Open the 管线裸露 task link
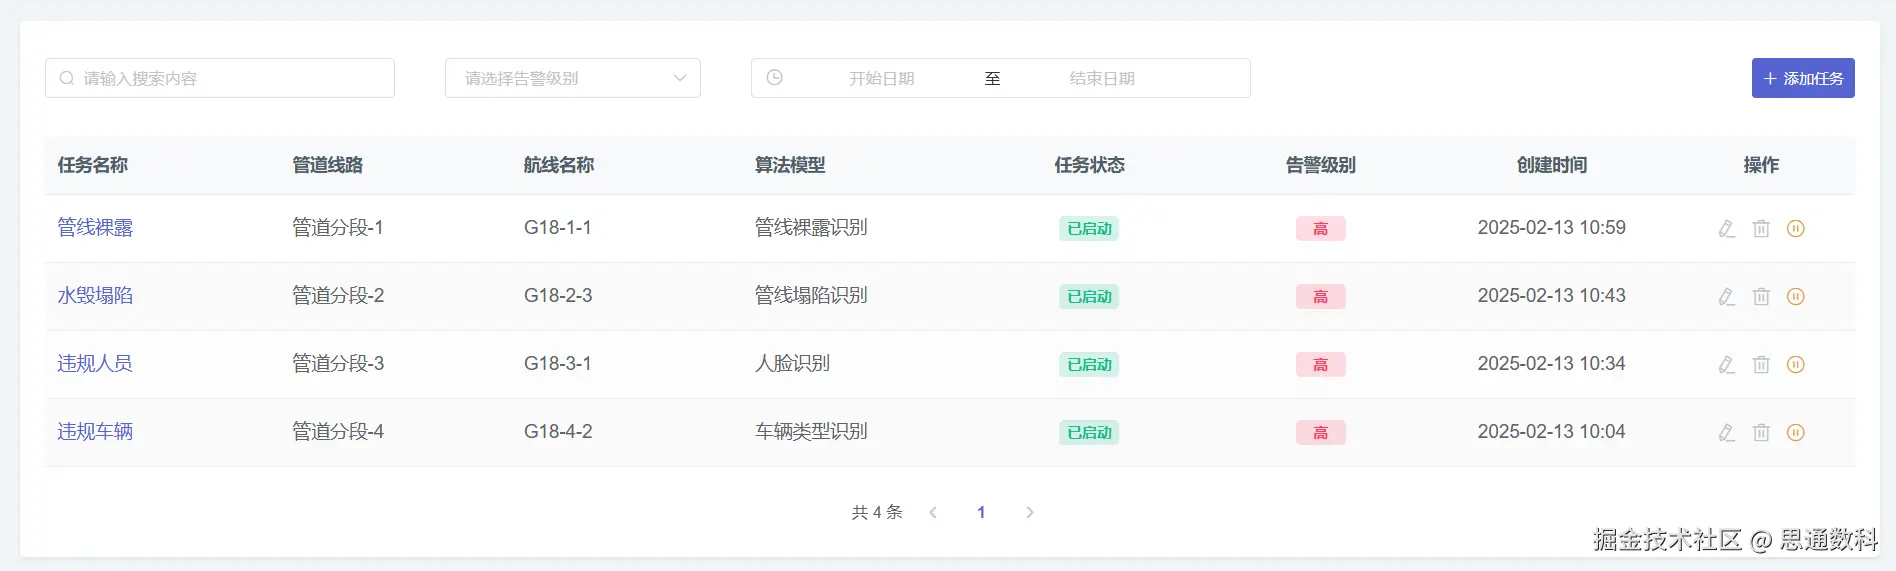The width and height of the screenshot is (1896, 571). click(x=95, y=228)
